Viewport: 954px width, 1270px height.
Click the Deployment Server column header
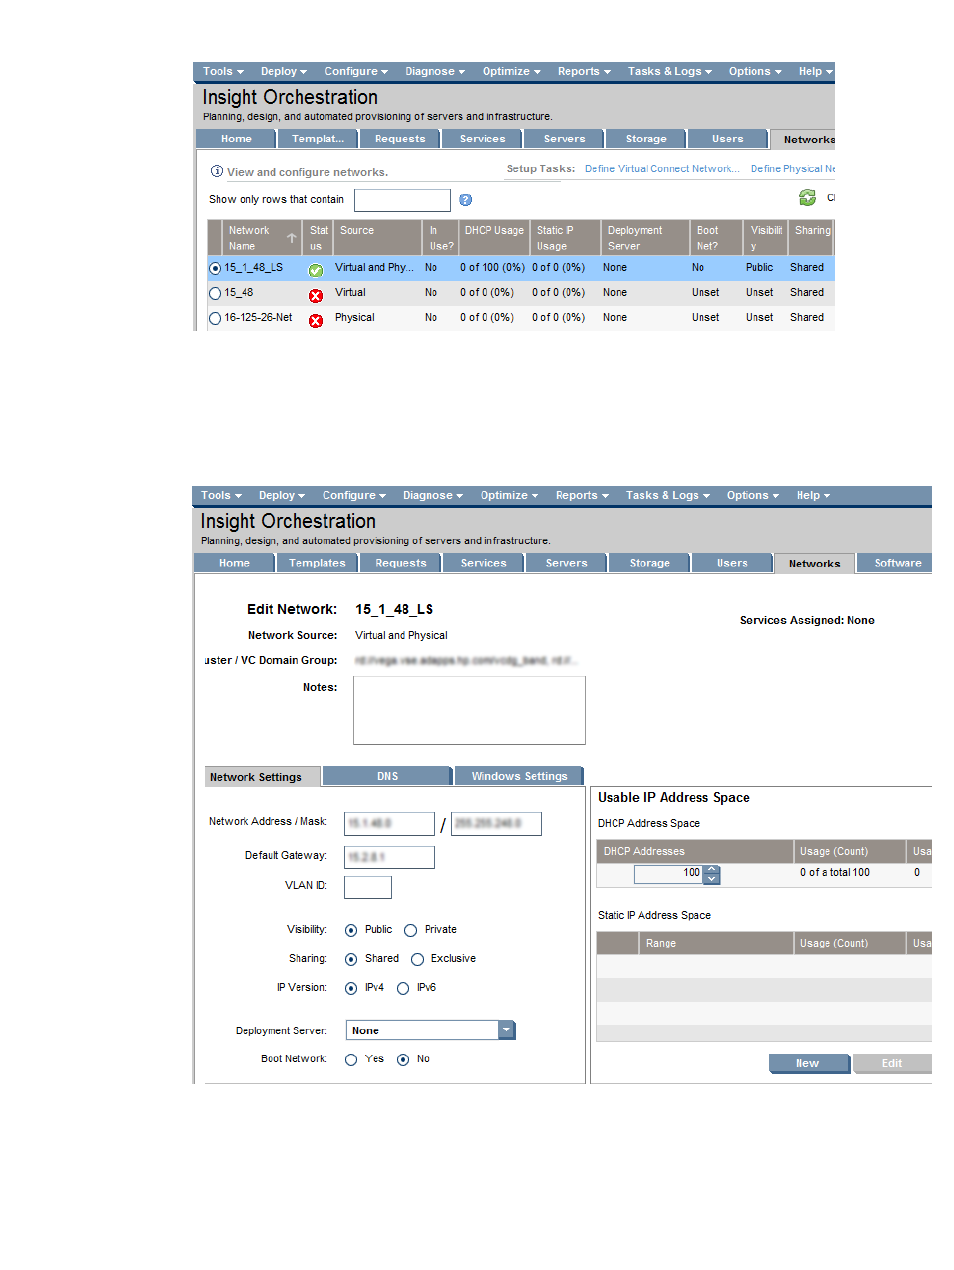pos(645,238)
